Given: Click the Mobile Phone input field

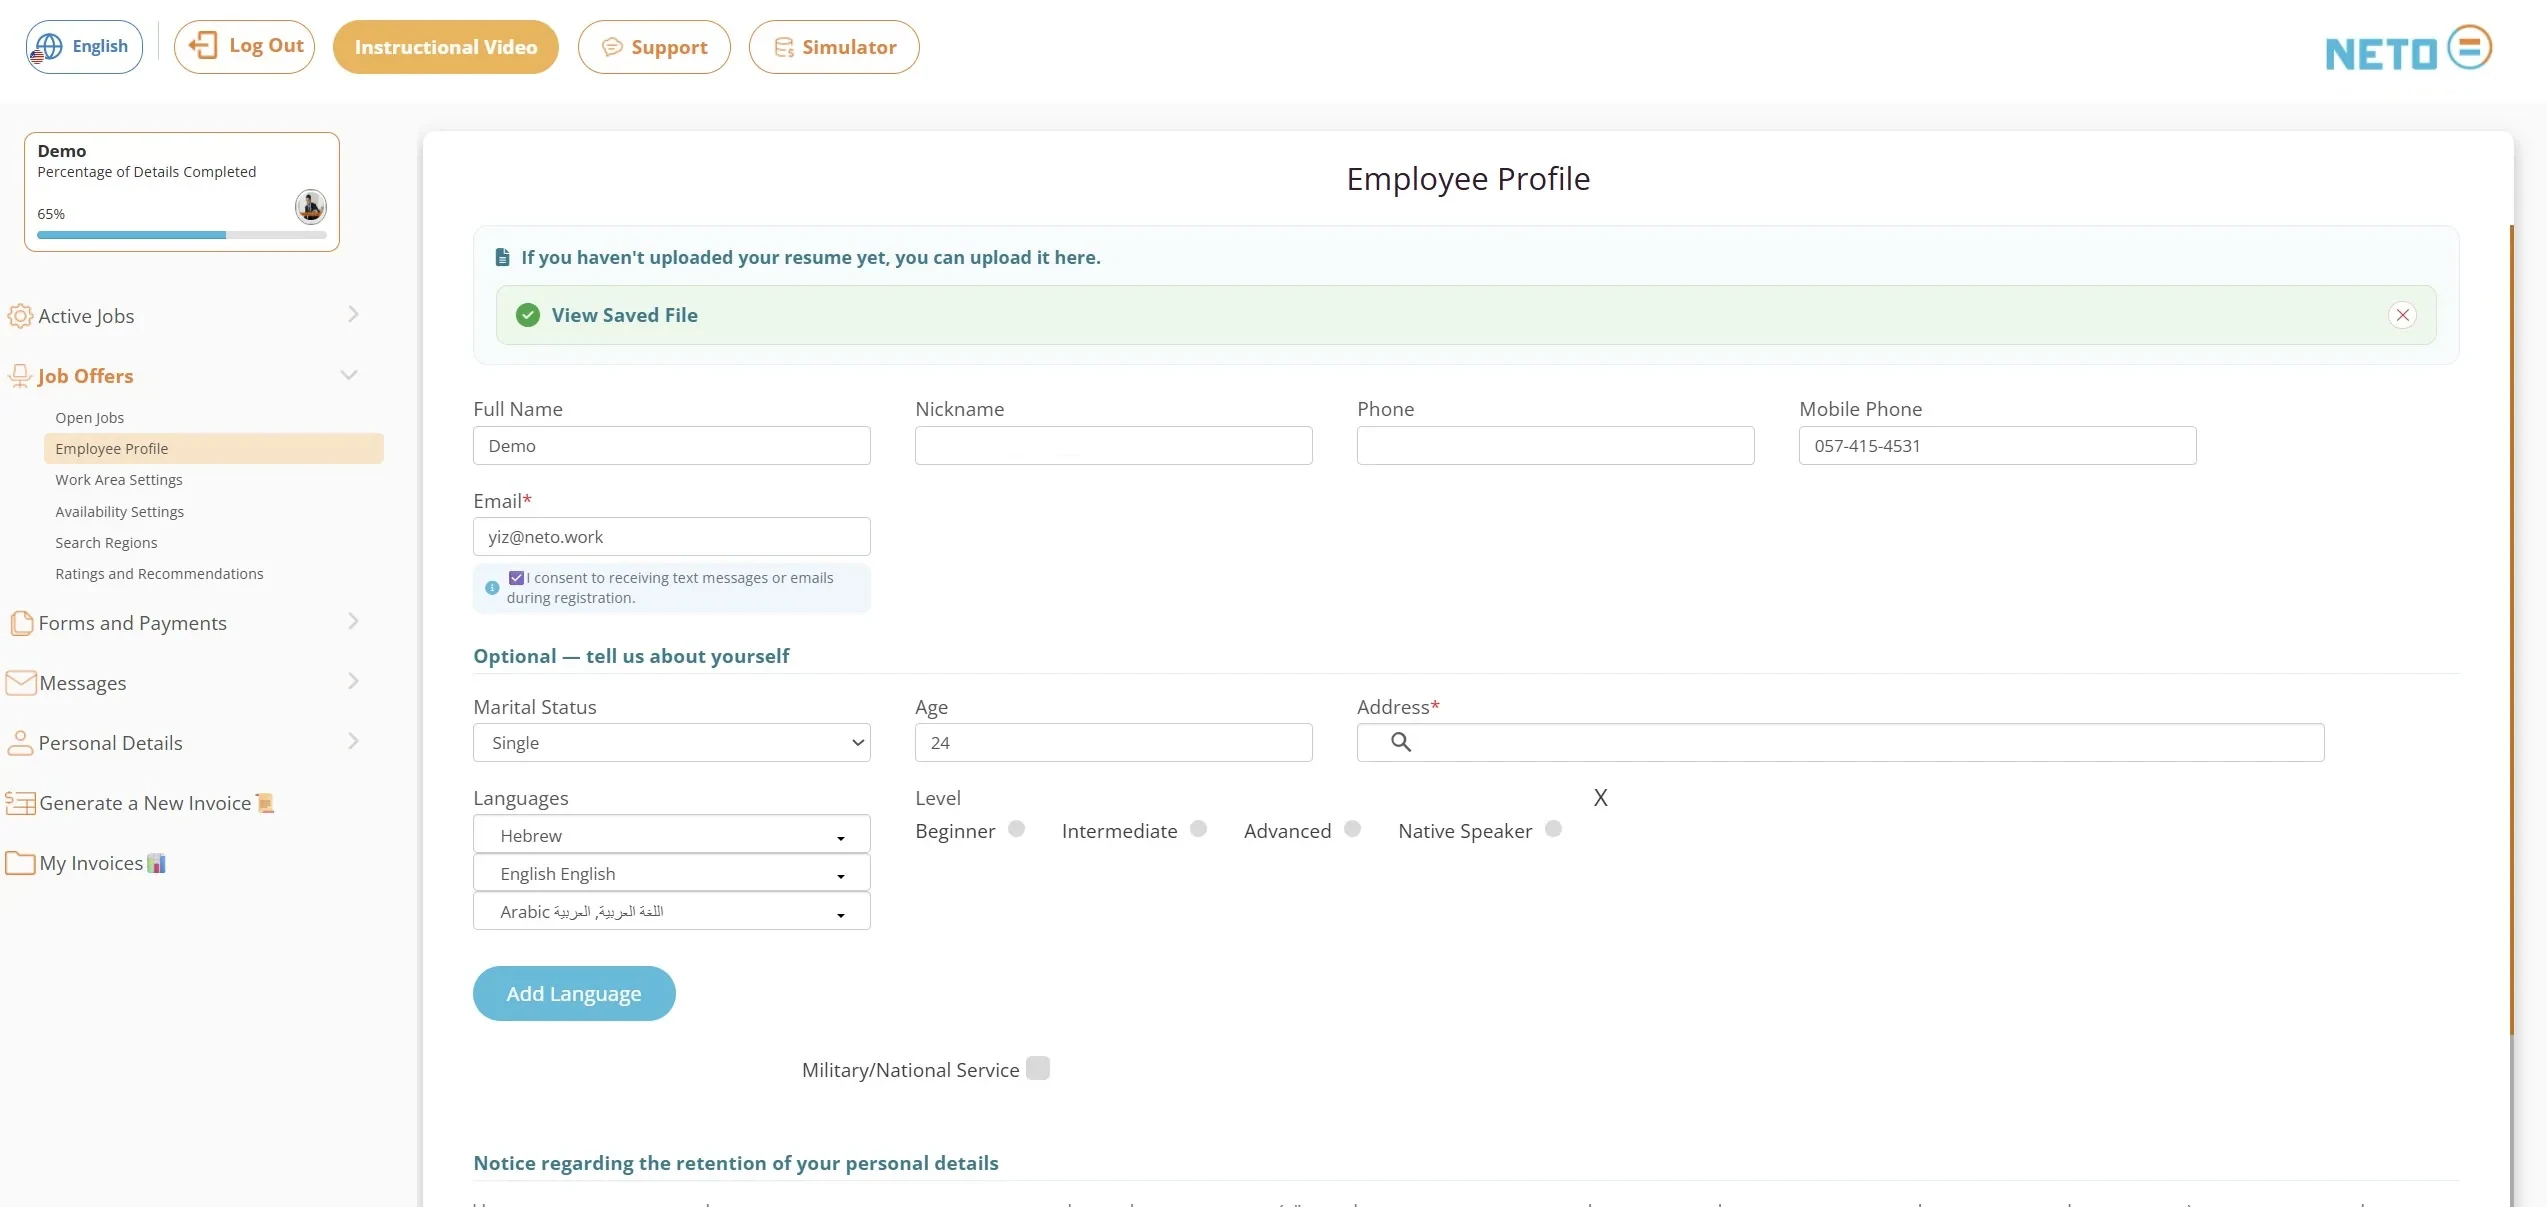Looking at the screenshot, I should 1998,446.
